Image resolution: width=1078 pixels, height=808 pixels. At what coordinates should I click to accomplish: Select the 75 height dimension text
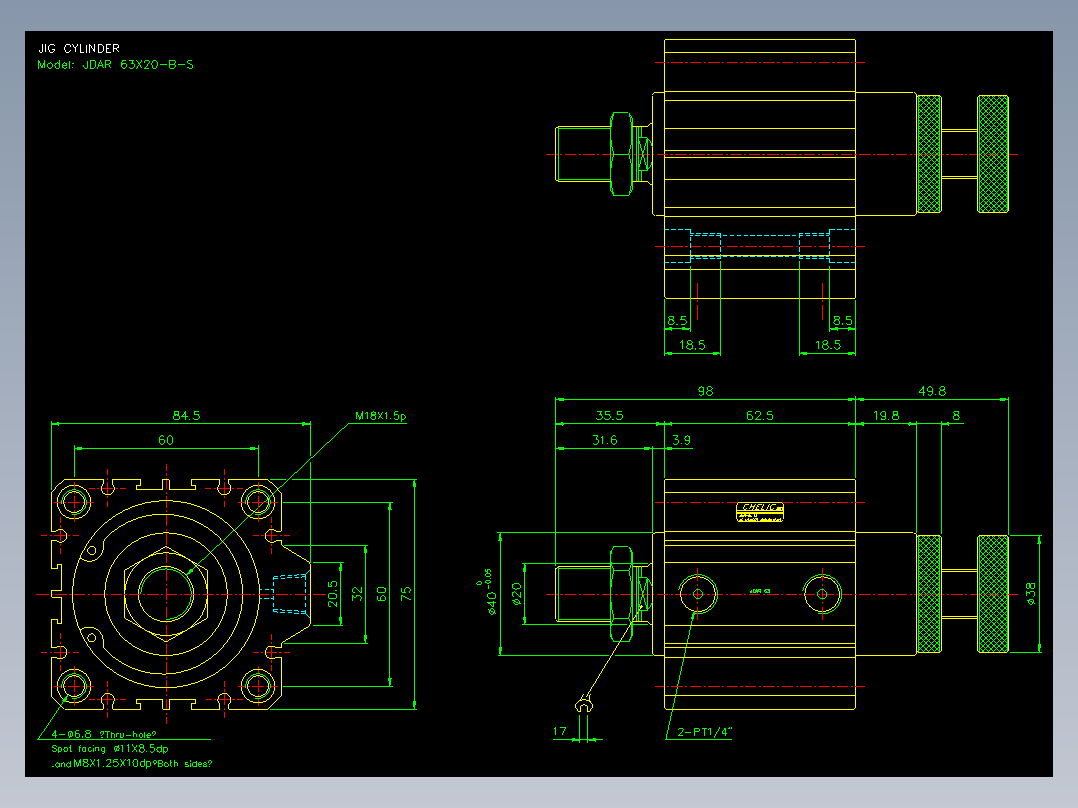point(406,594)
